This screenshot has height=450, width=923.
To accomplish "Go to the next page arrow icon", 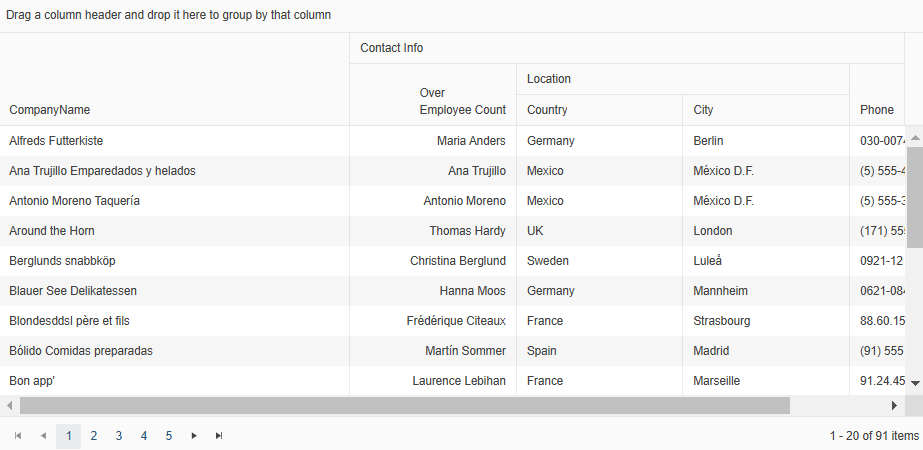I will coord(194,436).
